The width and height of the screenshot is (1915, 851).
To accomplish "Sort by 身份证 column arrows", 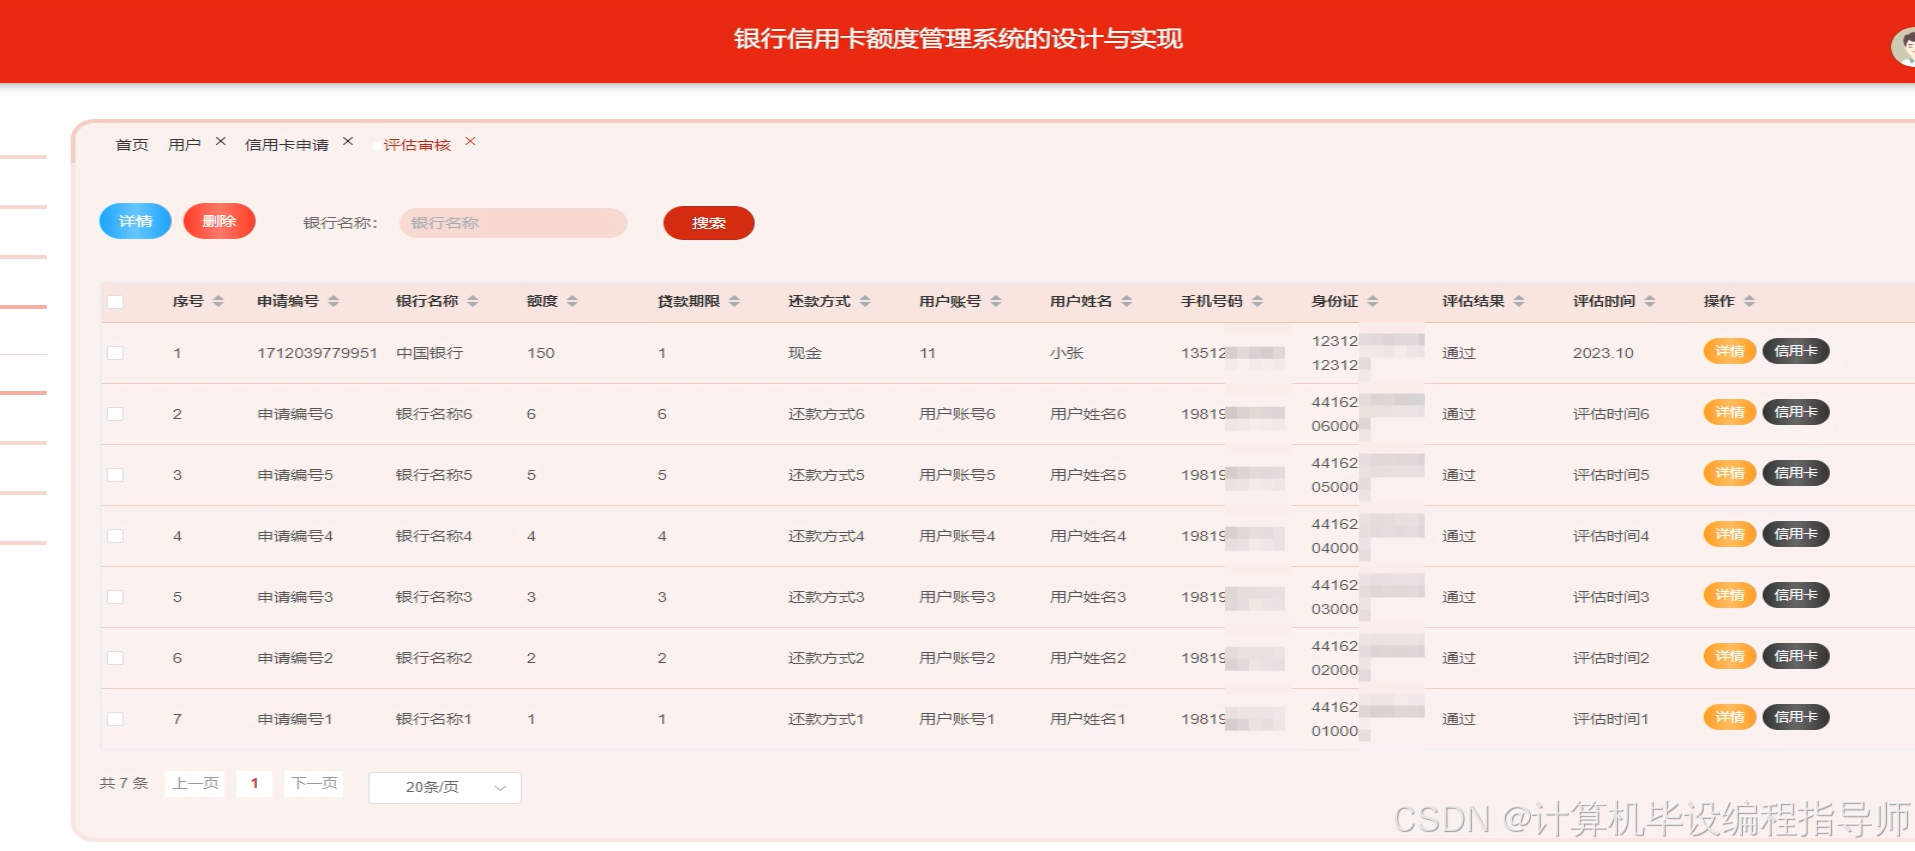I will click(1373, 301).
